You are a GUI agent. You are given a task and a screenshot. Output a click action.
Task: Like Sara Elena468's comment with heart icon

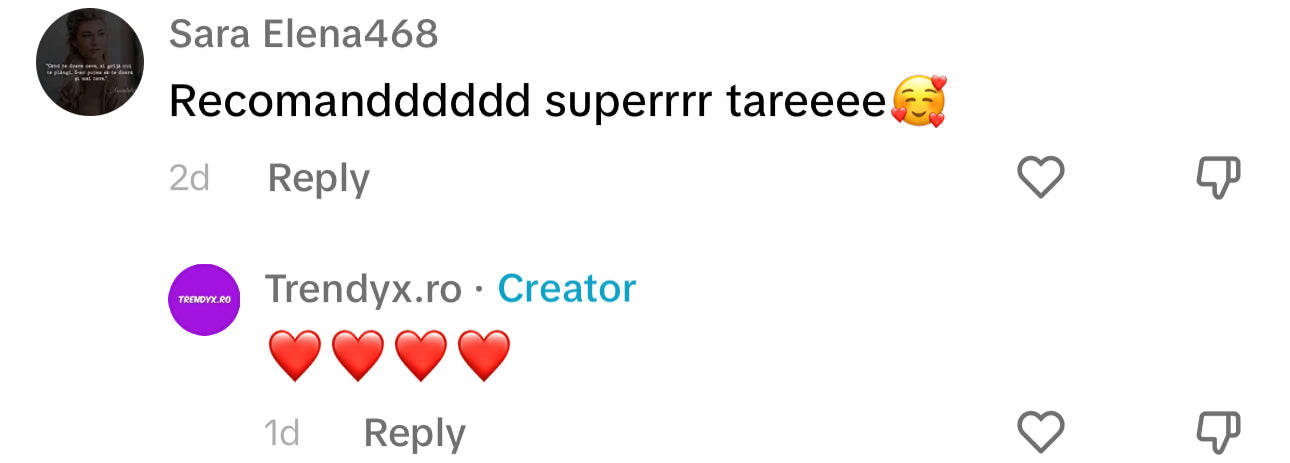tap(1040, 178)
